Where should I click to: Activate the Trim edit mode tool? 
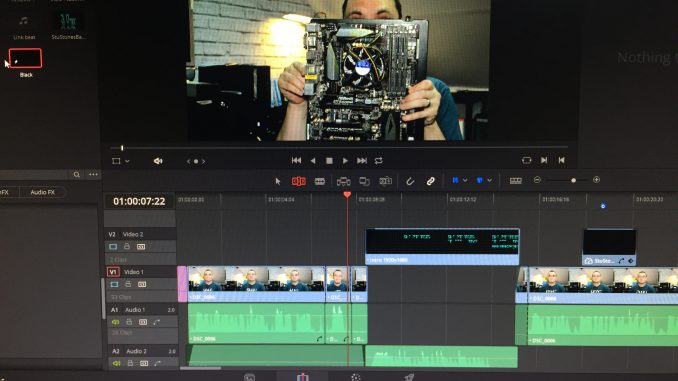(298, 181)
